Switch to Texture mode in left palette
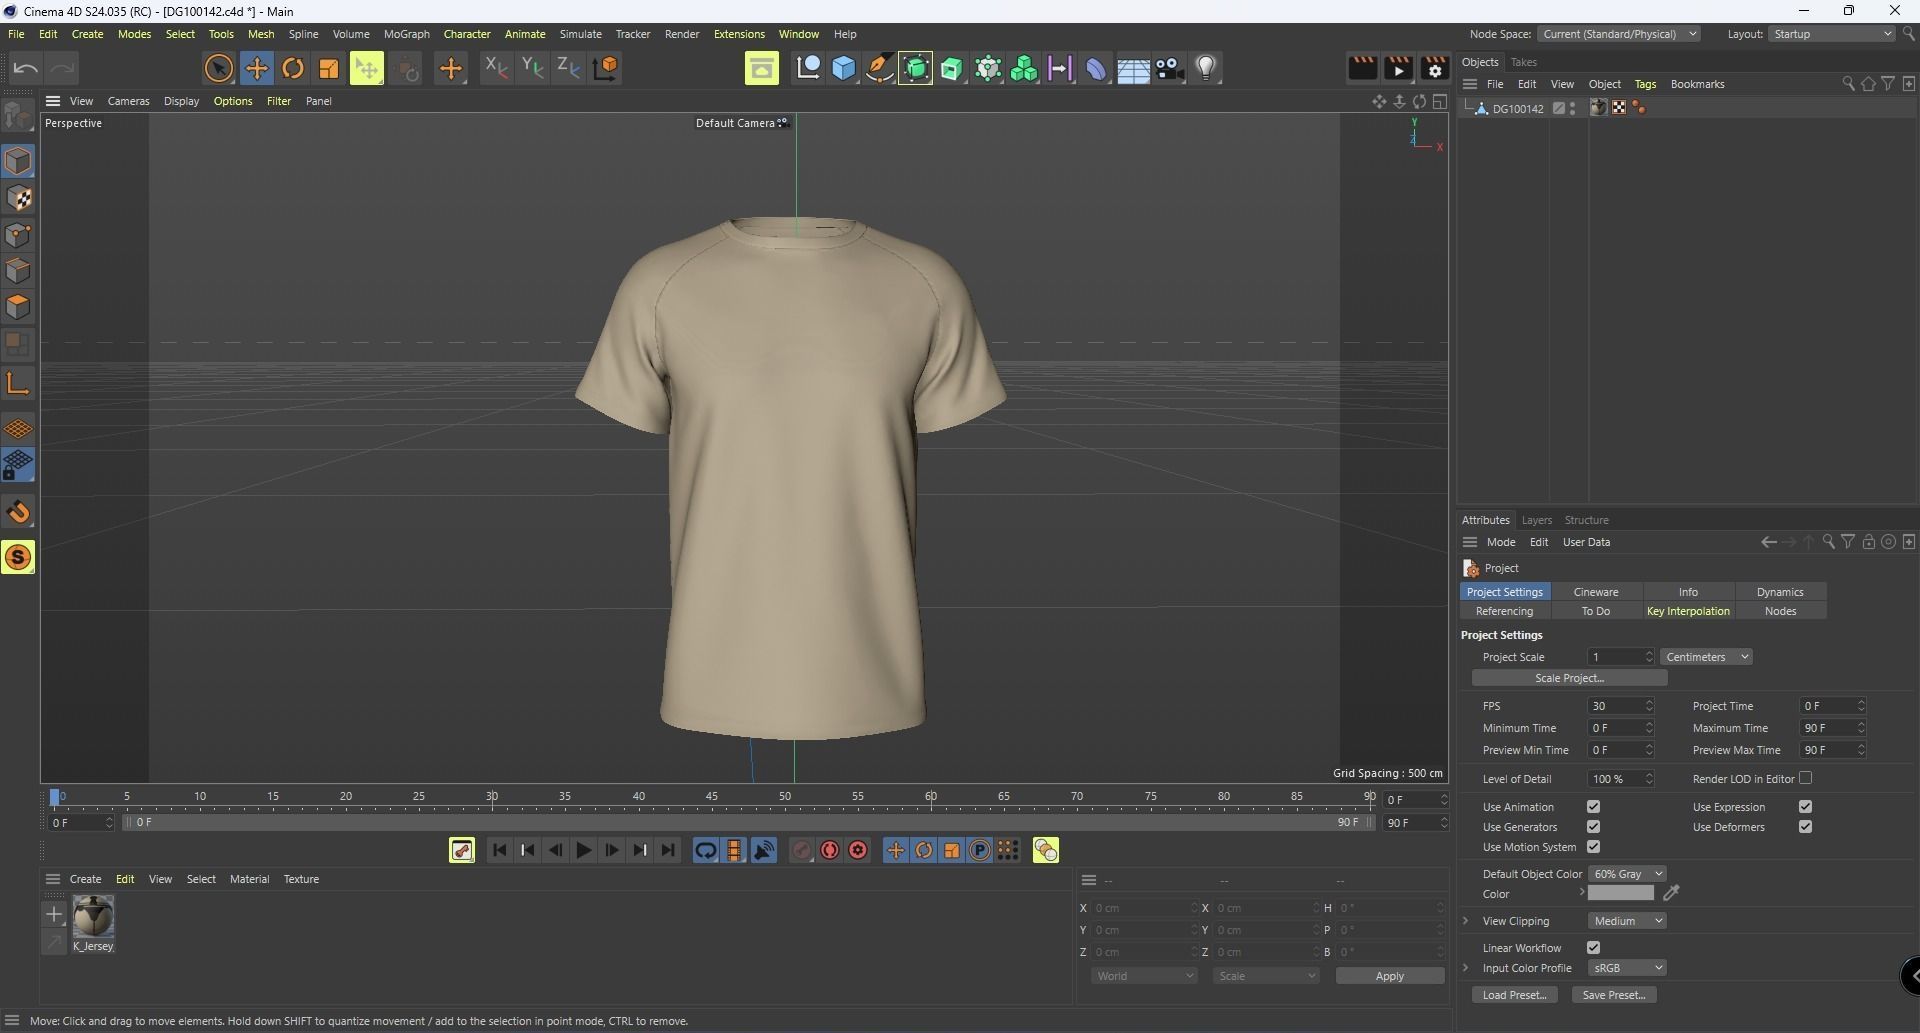 [x=18, y=198]
